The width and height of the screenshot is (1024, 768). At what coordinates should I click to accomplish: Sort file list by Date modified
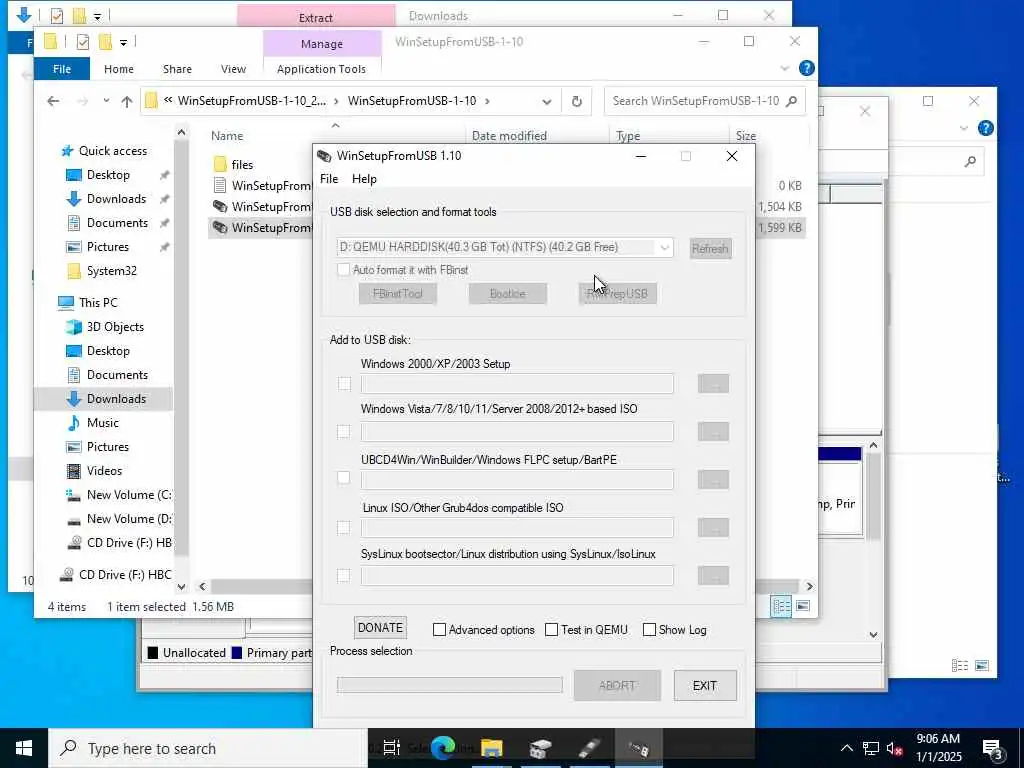(x=509, y=136)
